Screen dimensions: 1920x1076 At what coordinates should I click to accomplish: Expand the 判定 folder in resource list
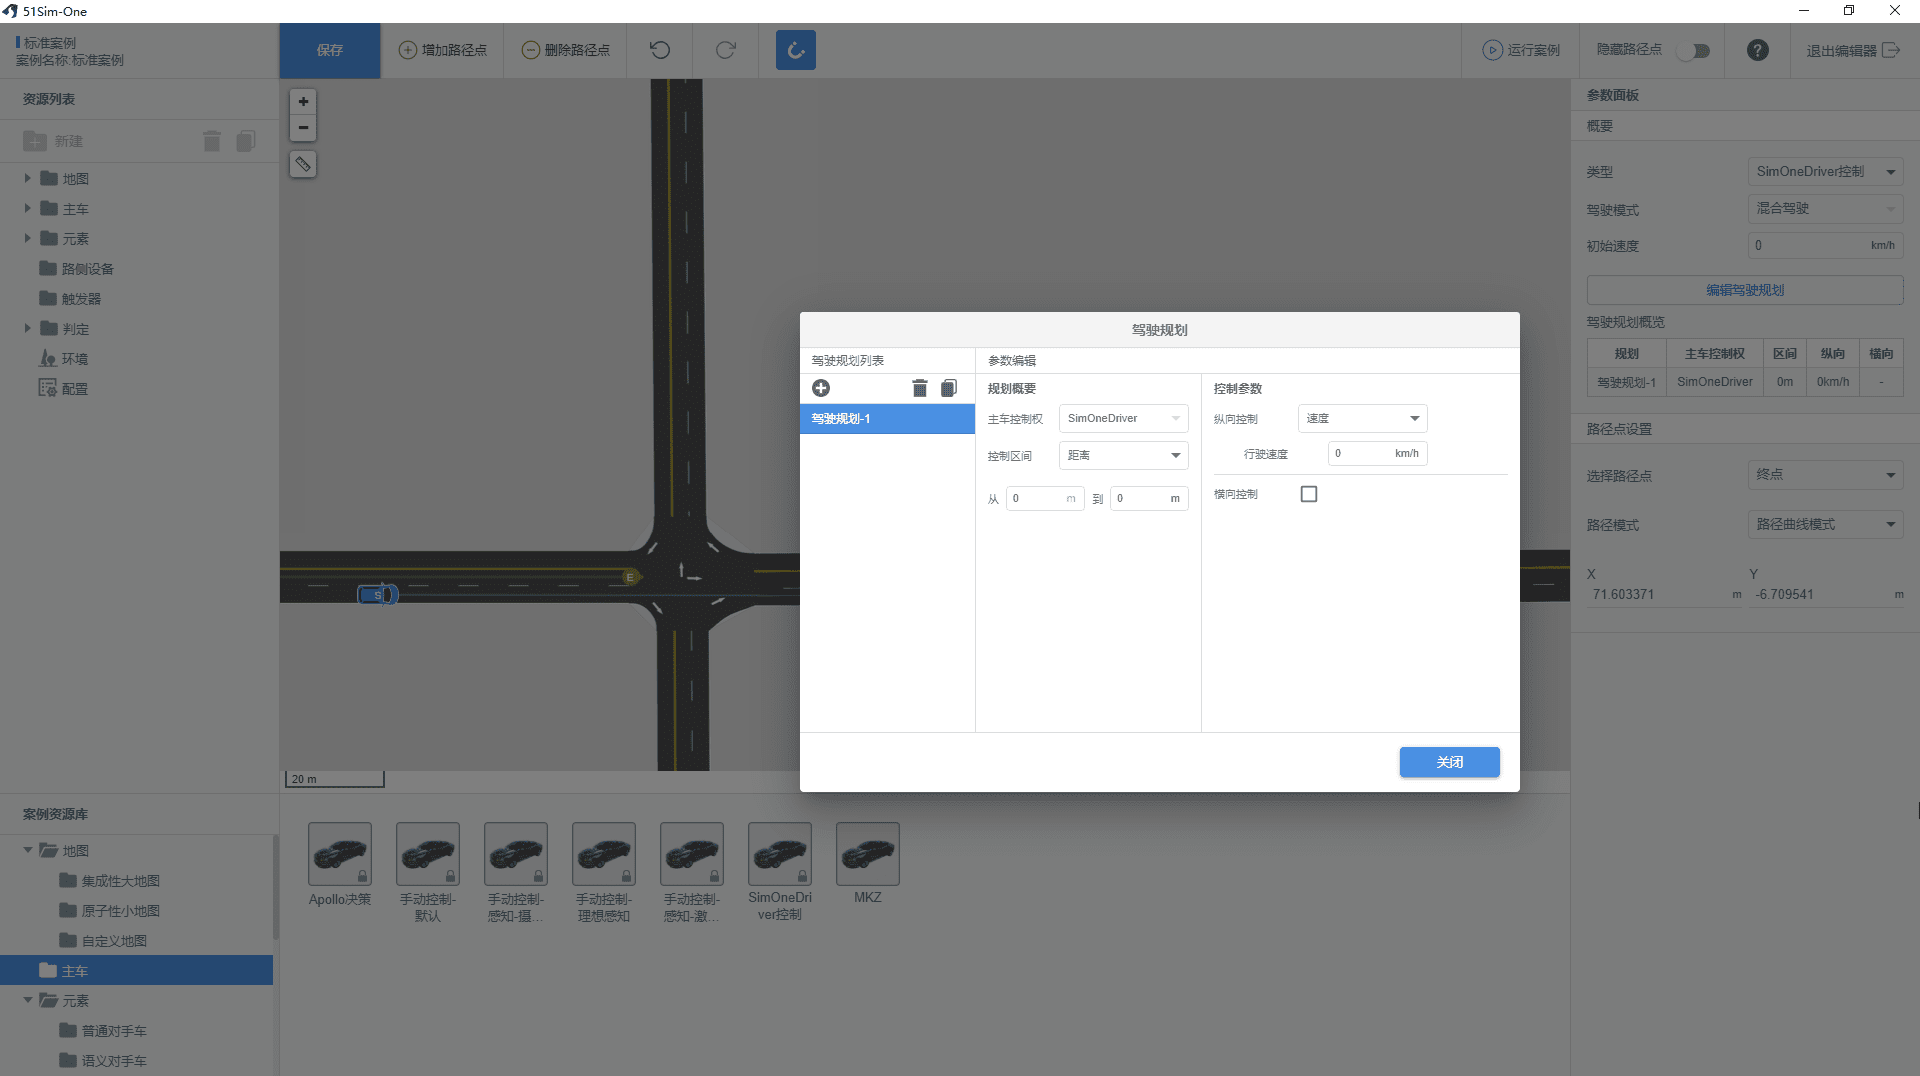[x=28, y=328]
